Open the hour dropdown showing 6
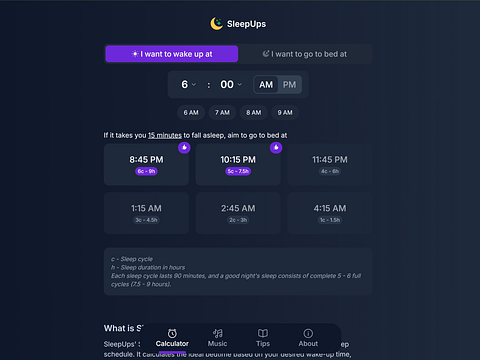Viewport: 480px width, 360px height. [x=189, y=85]
